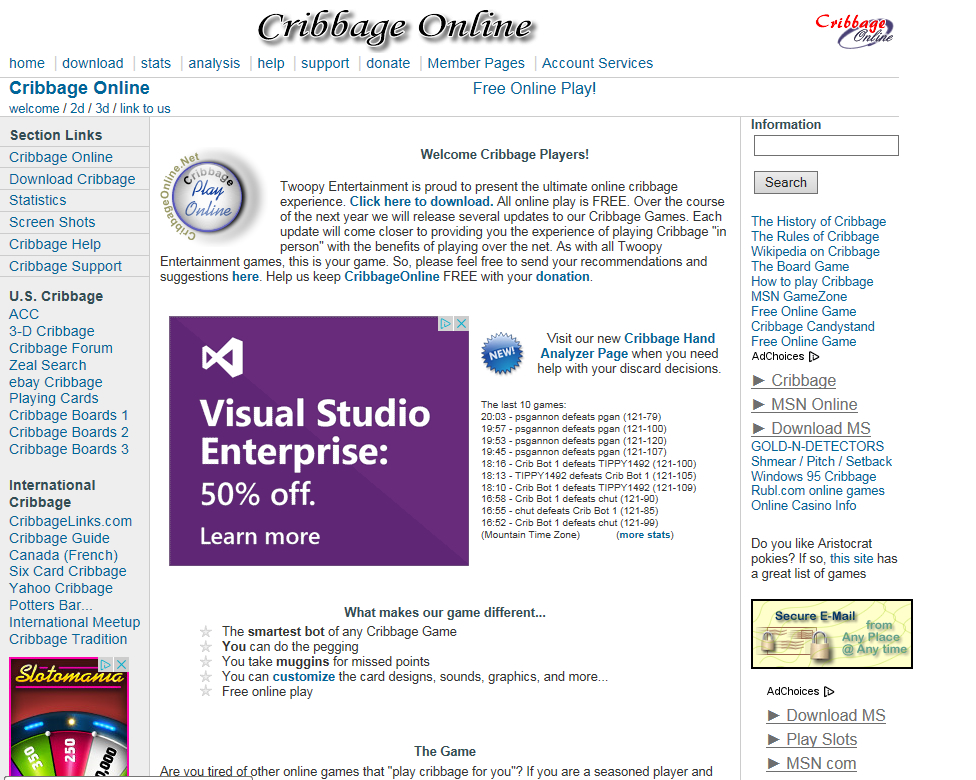Open support in the top navigation
Viewport: 976px width, 780px height.
[325, 63]
